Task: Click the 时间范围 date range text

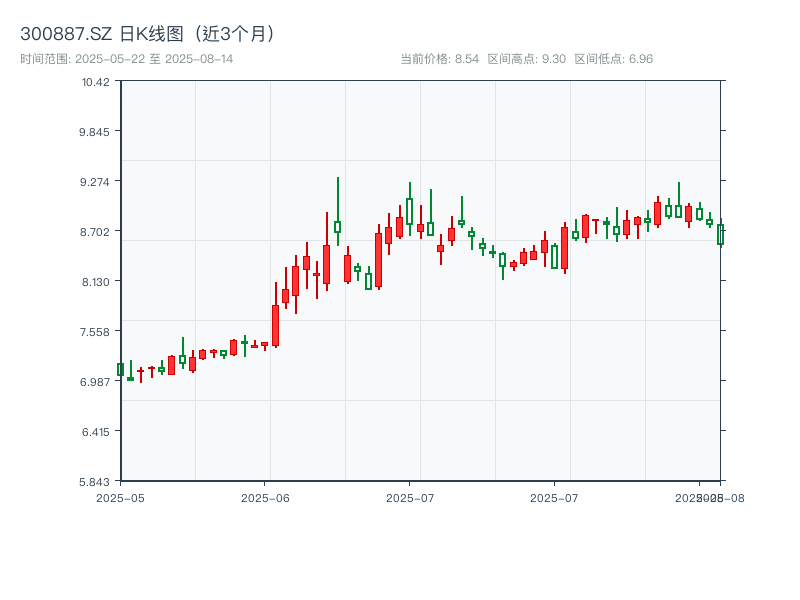Action: [127, 59]
